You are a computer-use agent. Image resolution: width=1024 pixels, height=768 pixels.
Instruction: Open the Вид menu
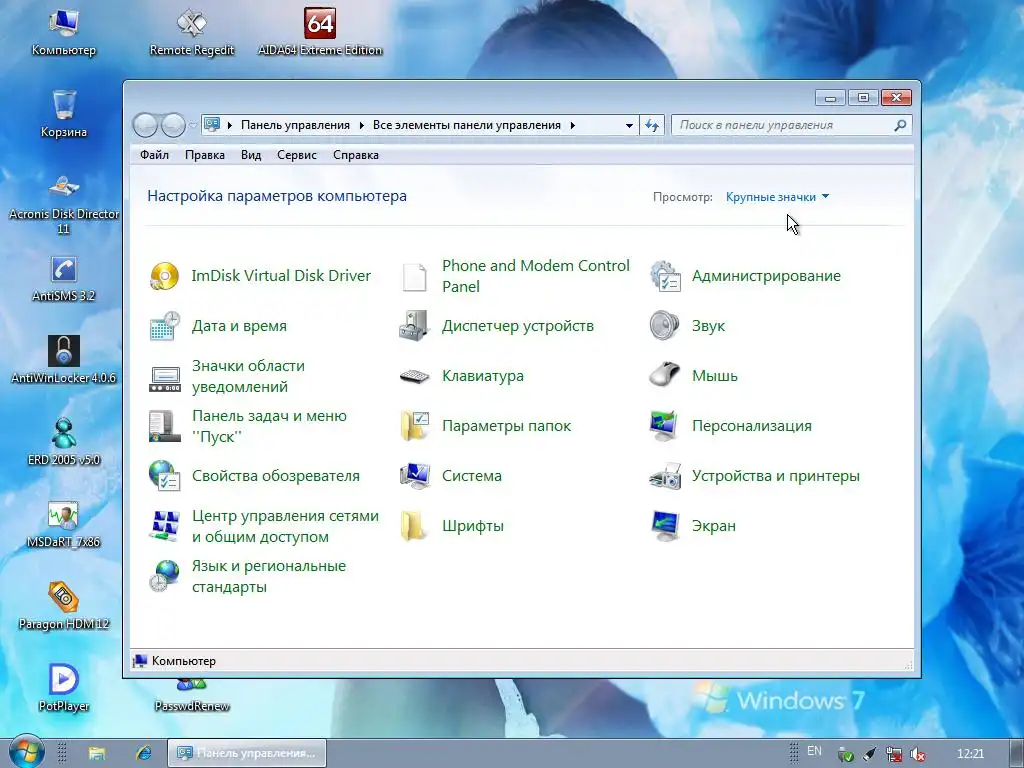click(251, 155)
